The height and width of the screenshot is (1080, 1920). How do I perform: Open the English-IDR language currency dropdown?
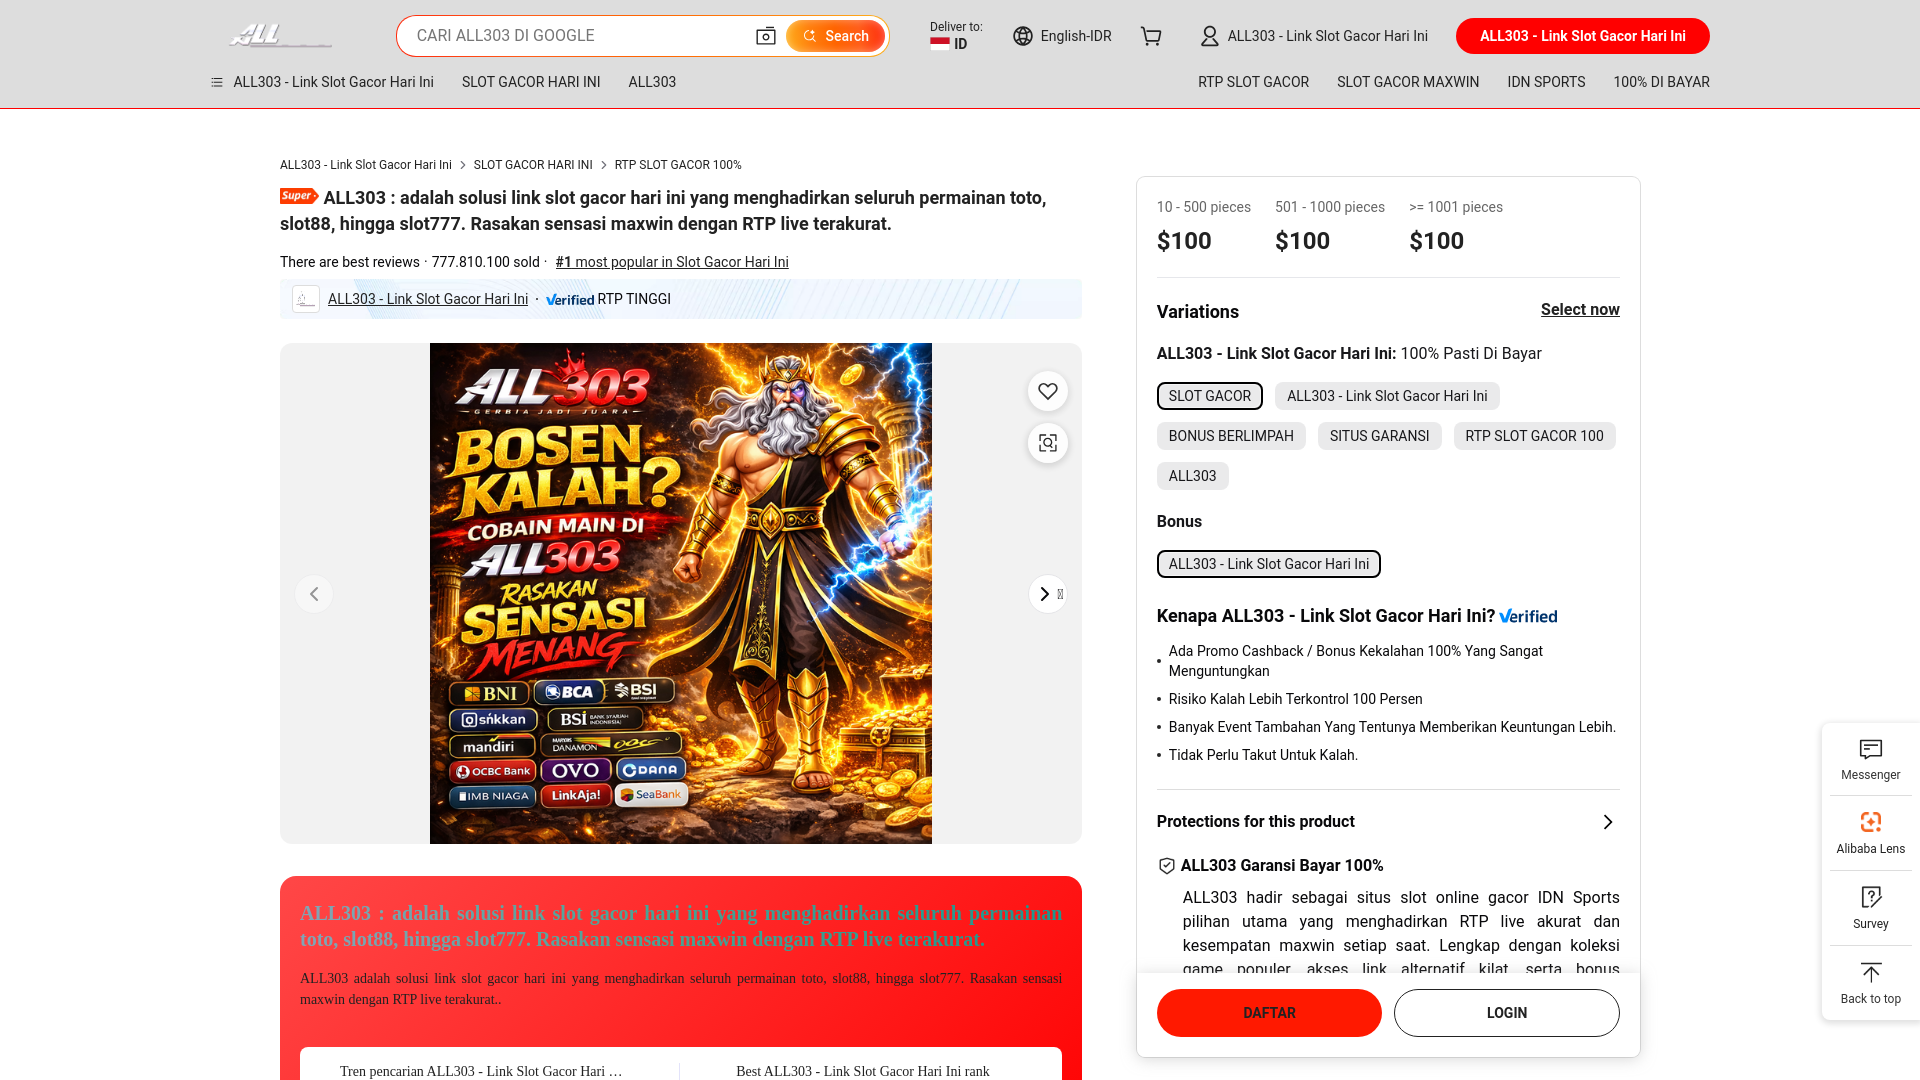pos(1061,36)
